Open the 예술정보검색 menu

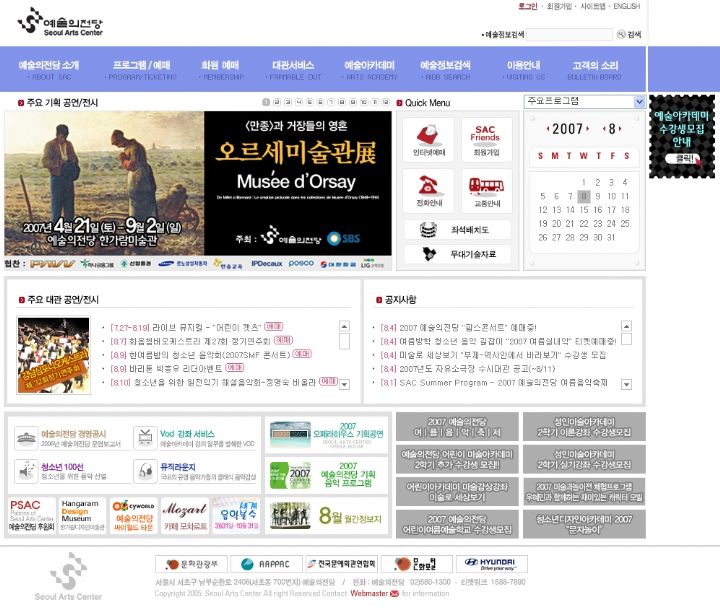point(445,70)
